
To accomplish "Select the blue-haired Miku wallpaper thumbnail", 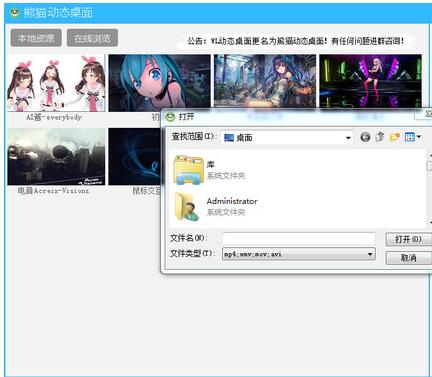I will click(x=159, y=83).
